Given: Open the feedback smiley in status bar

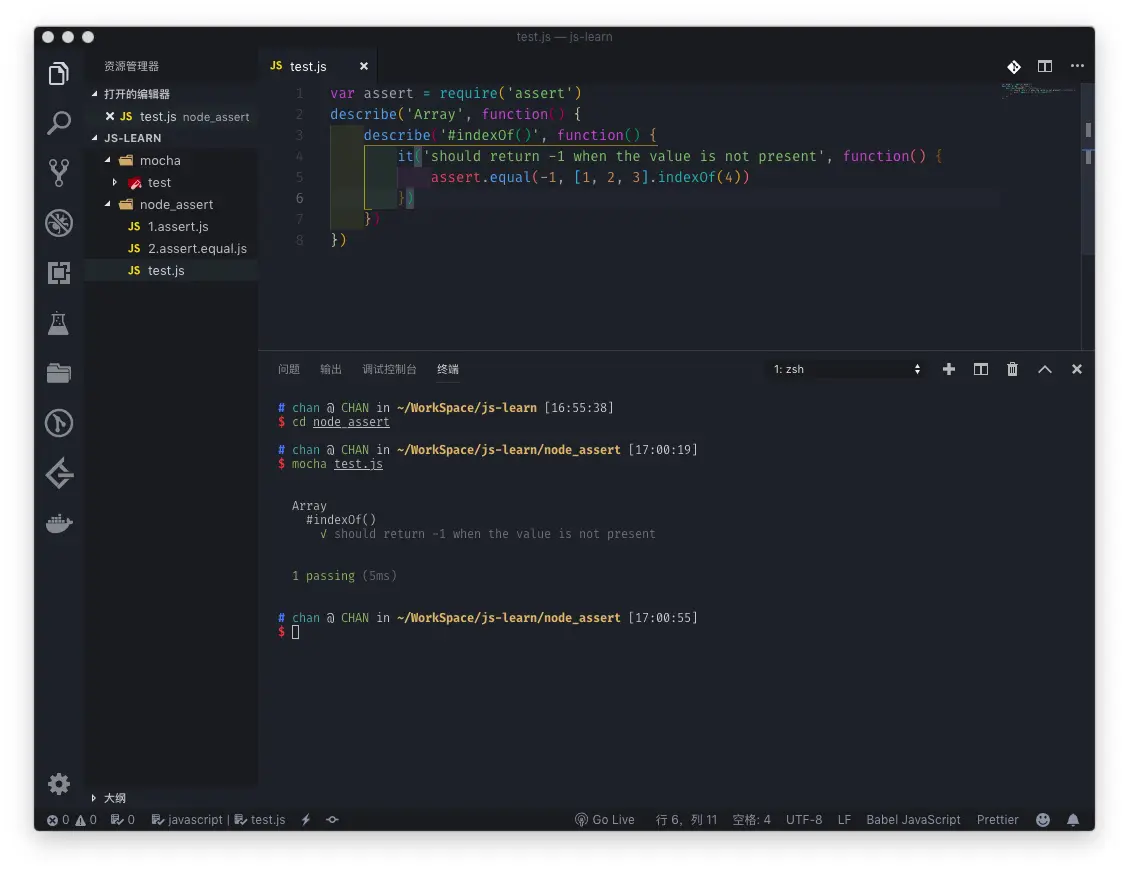Looking at the screenshot, I should tap(1043, 820).
